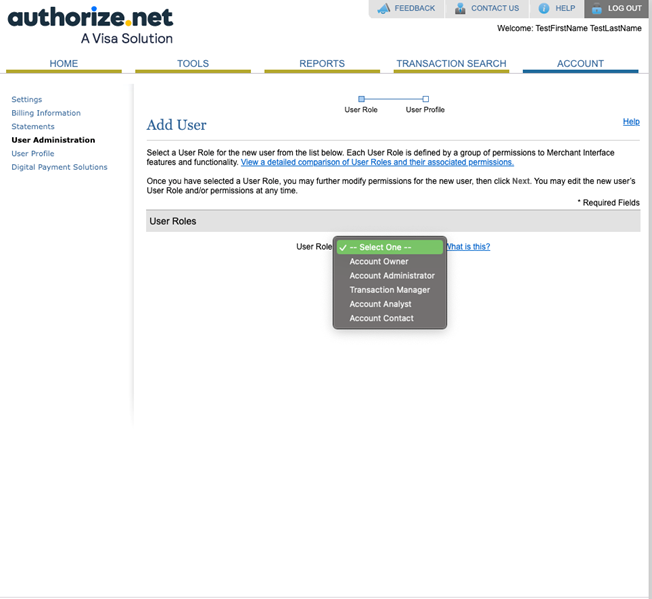Image resolution: width=652 pixels, height=599 pixels.
Task: Click the Feedback megaphone icon
Action: (x=383, y=8)
